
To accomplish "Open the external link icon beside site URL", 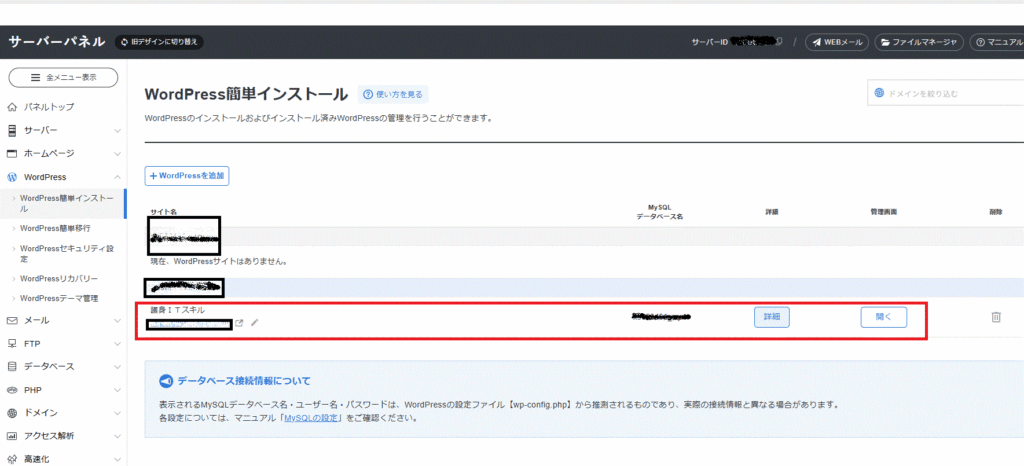I will [x=239, y=323].
